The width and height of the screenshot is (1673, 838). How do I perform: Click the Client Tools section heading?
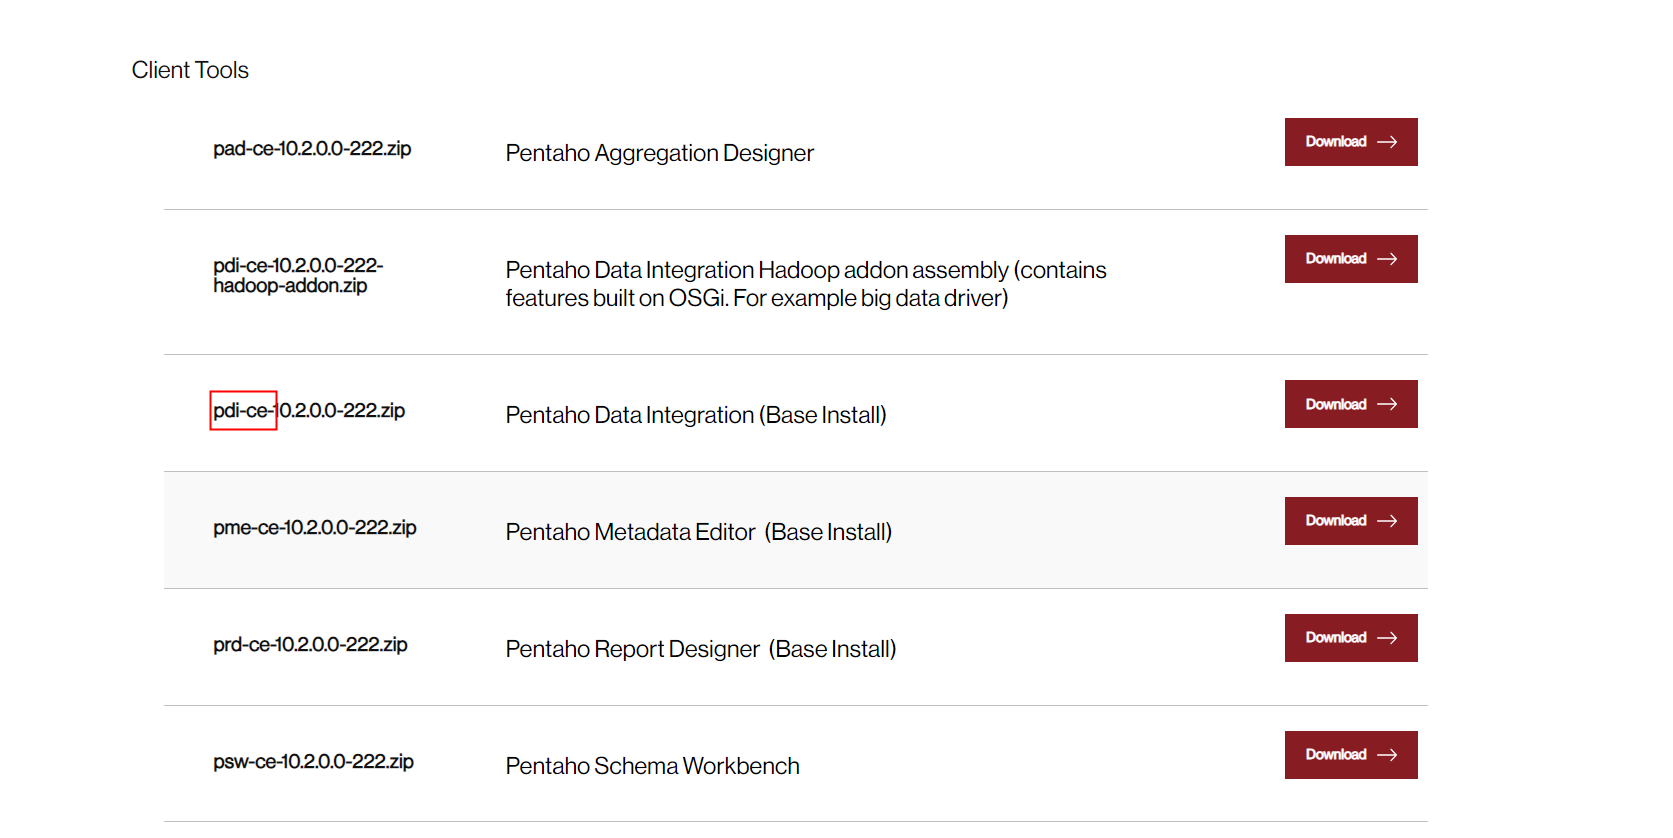[x=190, y=70]
